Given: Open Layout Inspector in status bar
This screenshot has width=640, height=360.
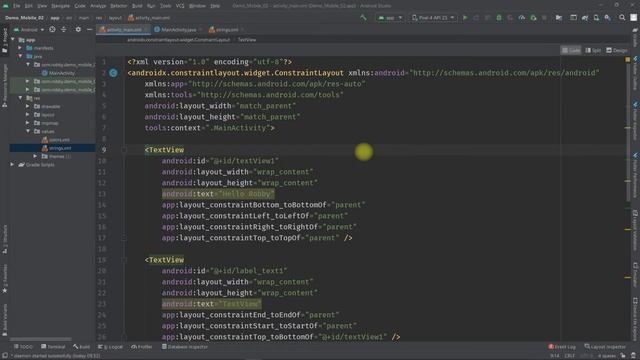Looking at the screenshot, I should tap(605, 347).
